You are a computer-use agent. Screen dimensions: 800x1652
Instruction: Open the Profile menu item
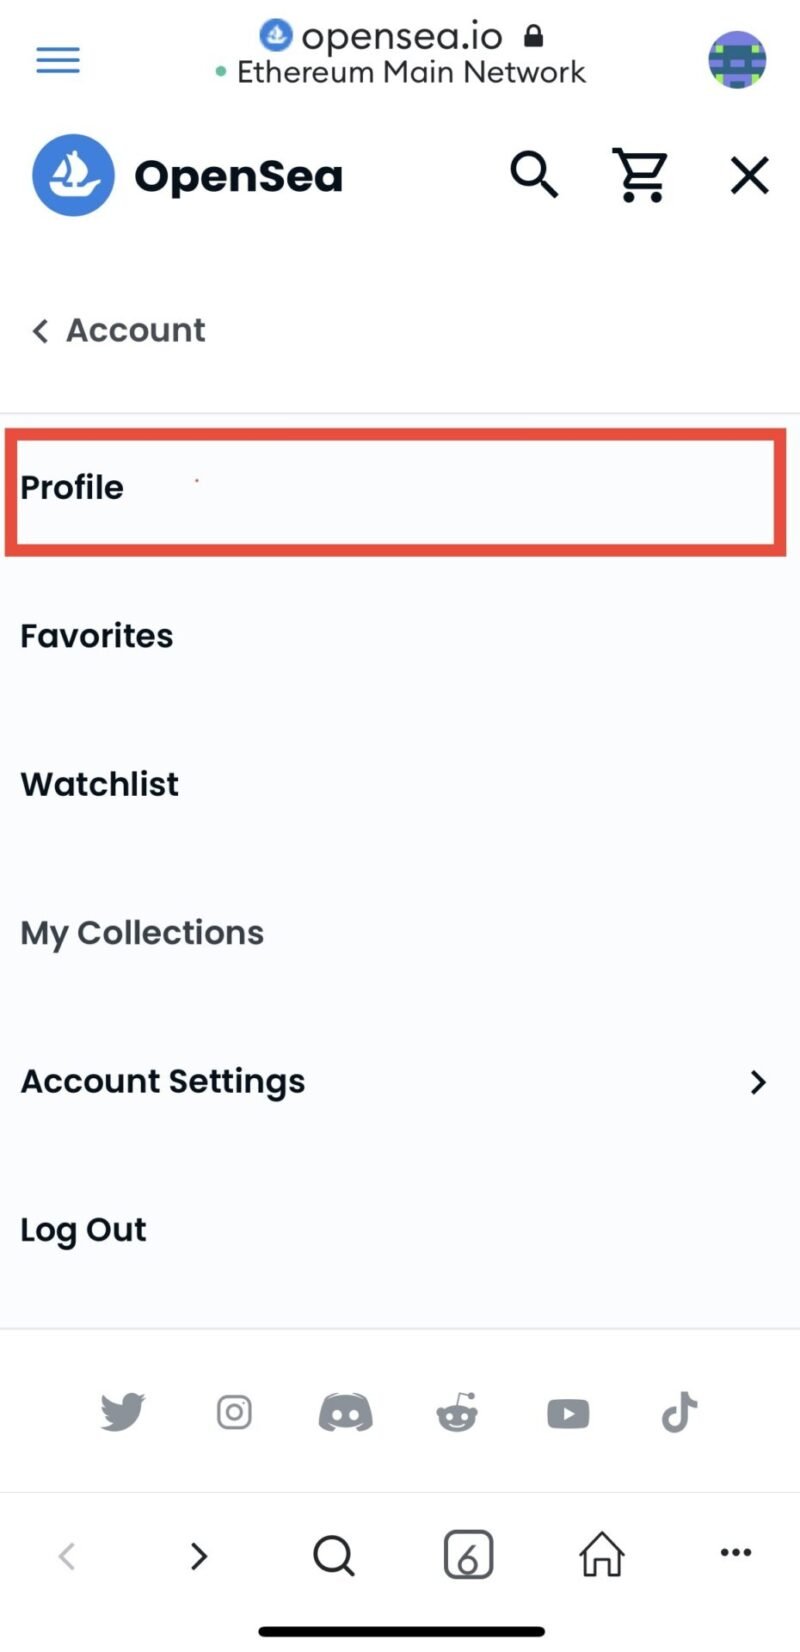[x=396, y=491]
